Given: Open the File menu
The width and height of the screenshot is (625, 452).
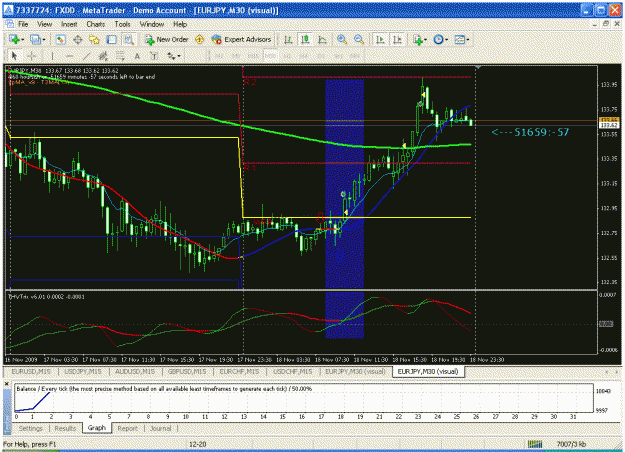Looking at the screenshot, I should pyautogui.click(x=23, y=24).
